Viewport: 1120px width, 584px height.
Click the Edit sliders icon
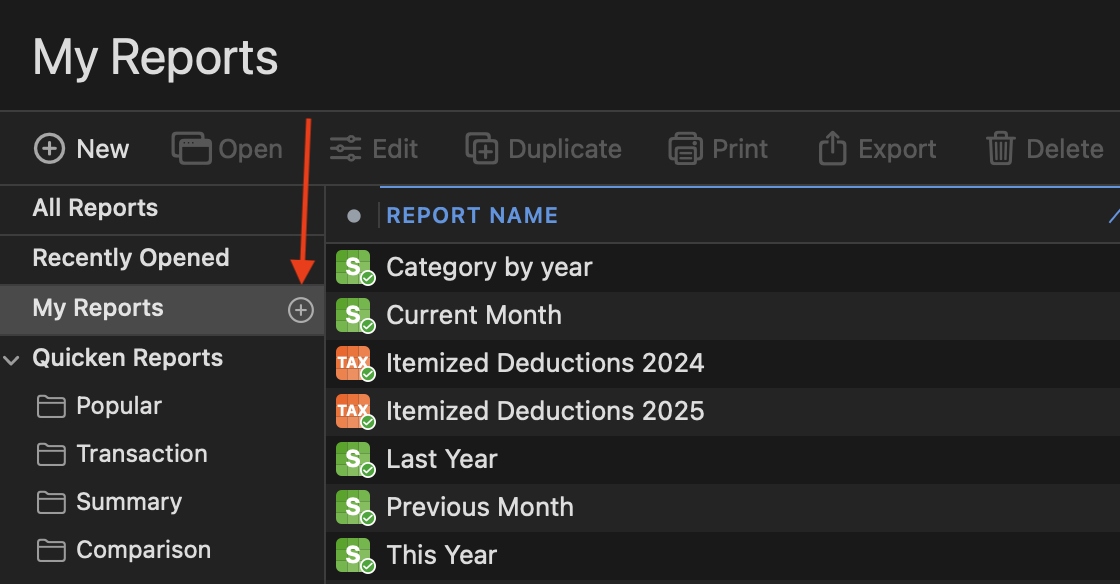pyautogui.click(x=346, y=148)
